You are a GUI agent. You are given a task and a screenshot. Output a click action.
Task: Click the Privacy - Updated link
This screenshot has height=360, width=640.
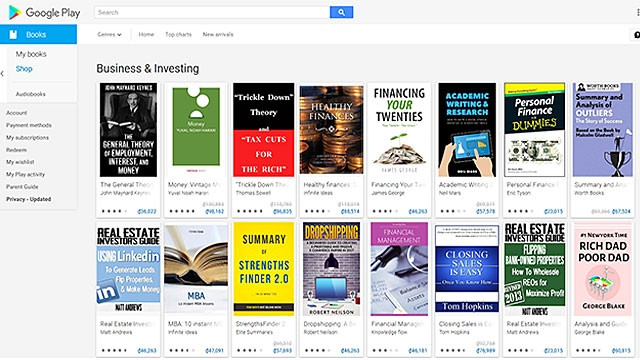29,199
